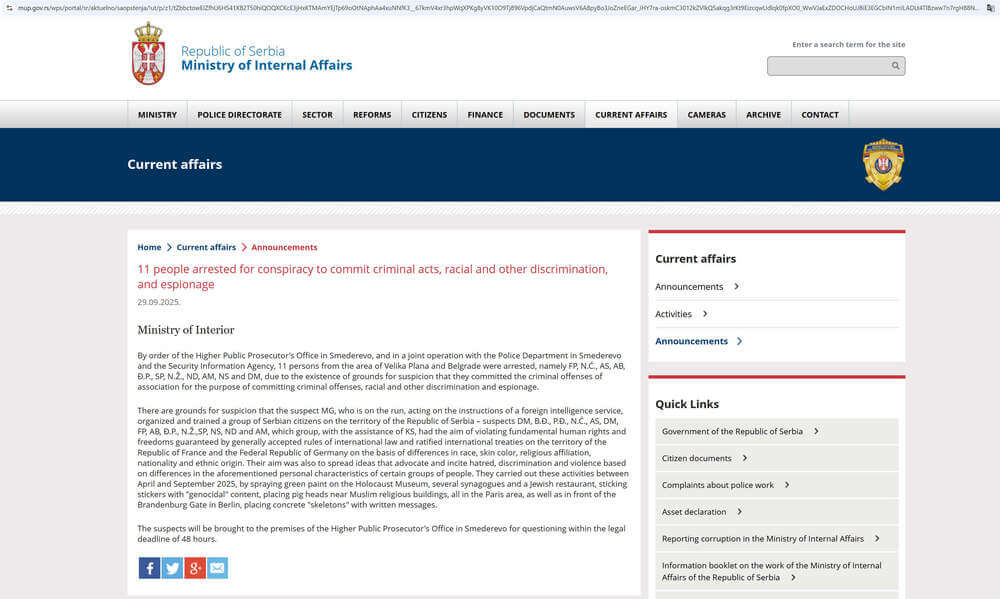
Task: Click the police badge emblem in banner
Action: click(x=883, y=165)
